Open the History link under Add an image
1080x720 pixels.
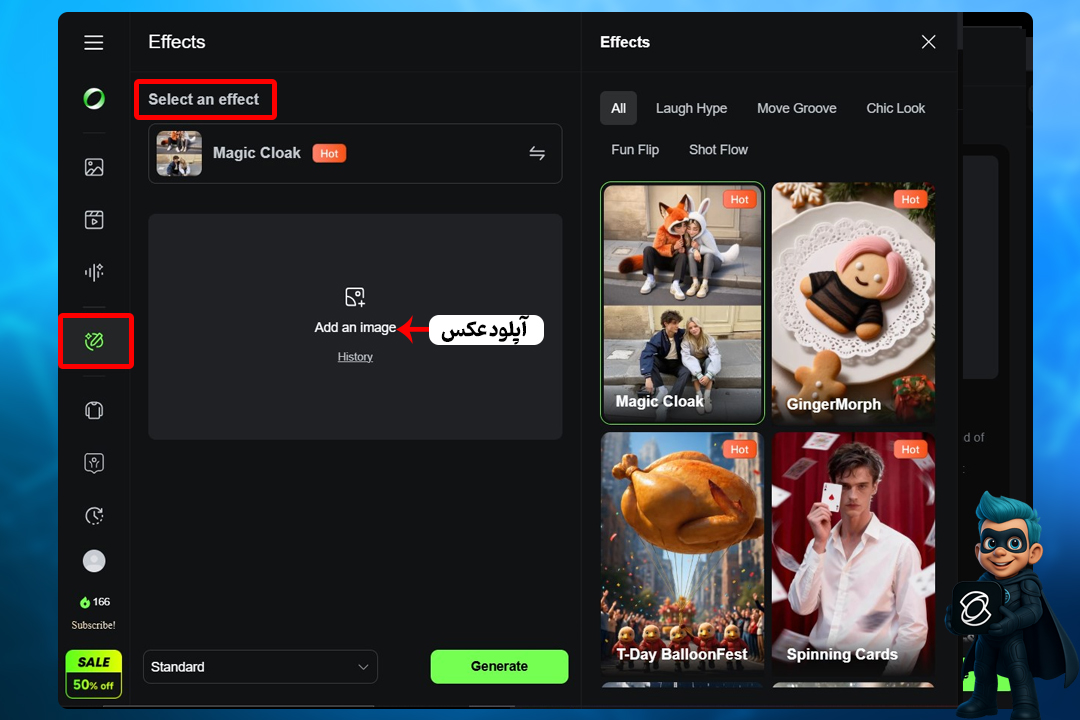[355, 357]
